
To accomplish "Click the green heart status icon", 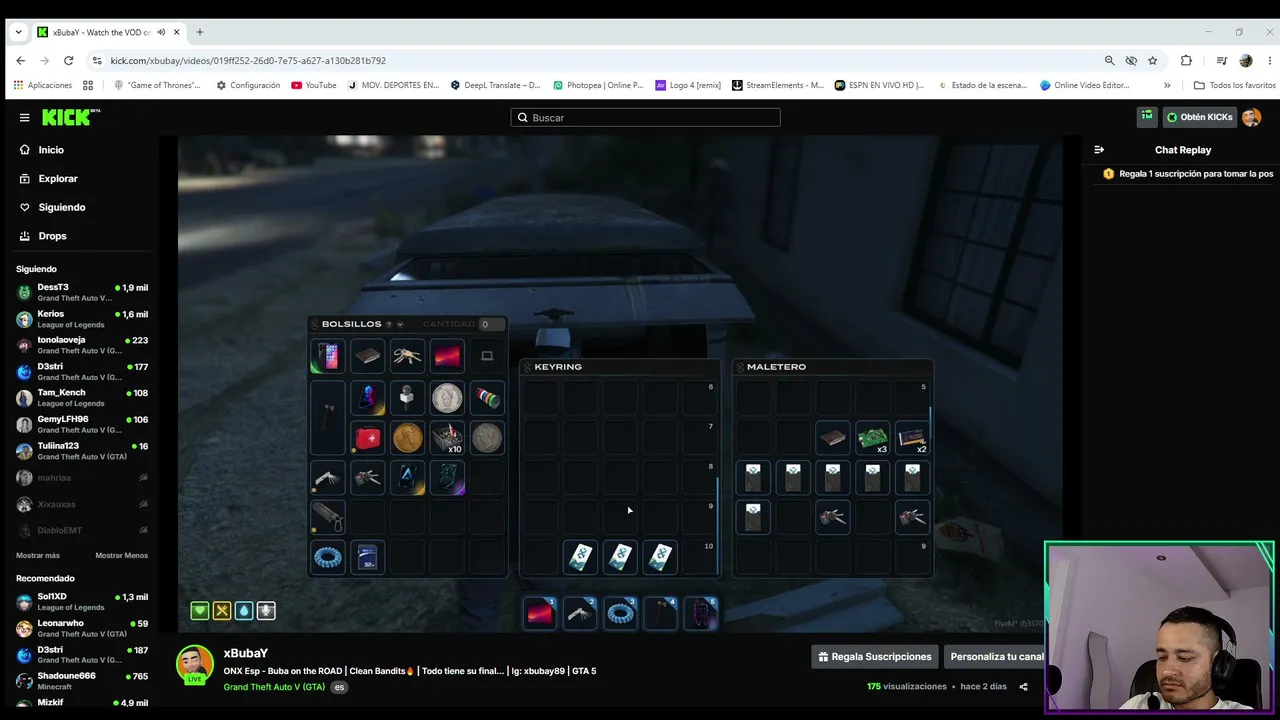I will pos(200,610).
